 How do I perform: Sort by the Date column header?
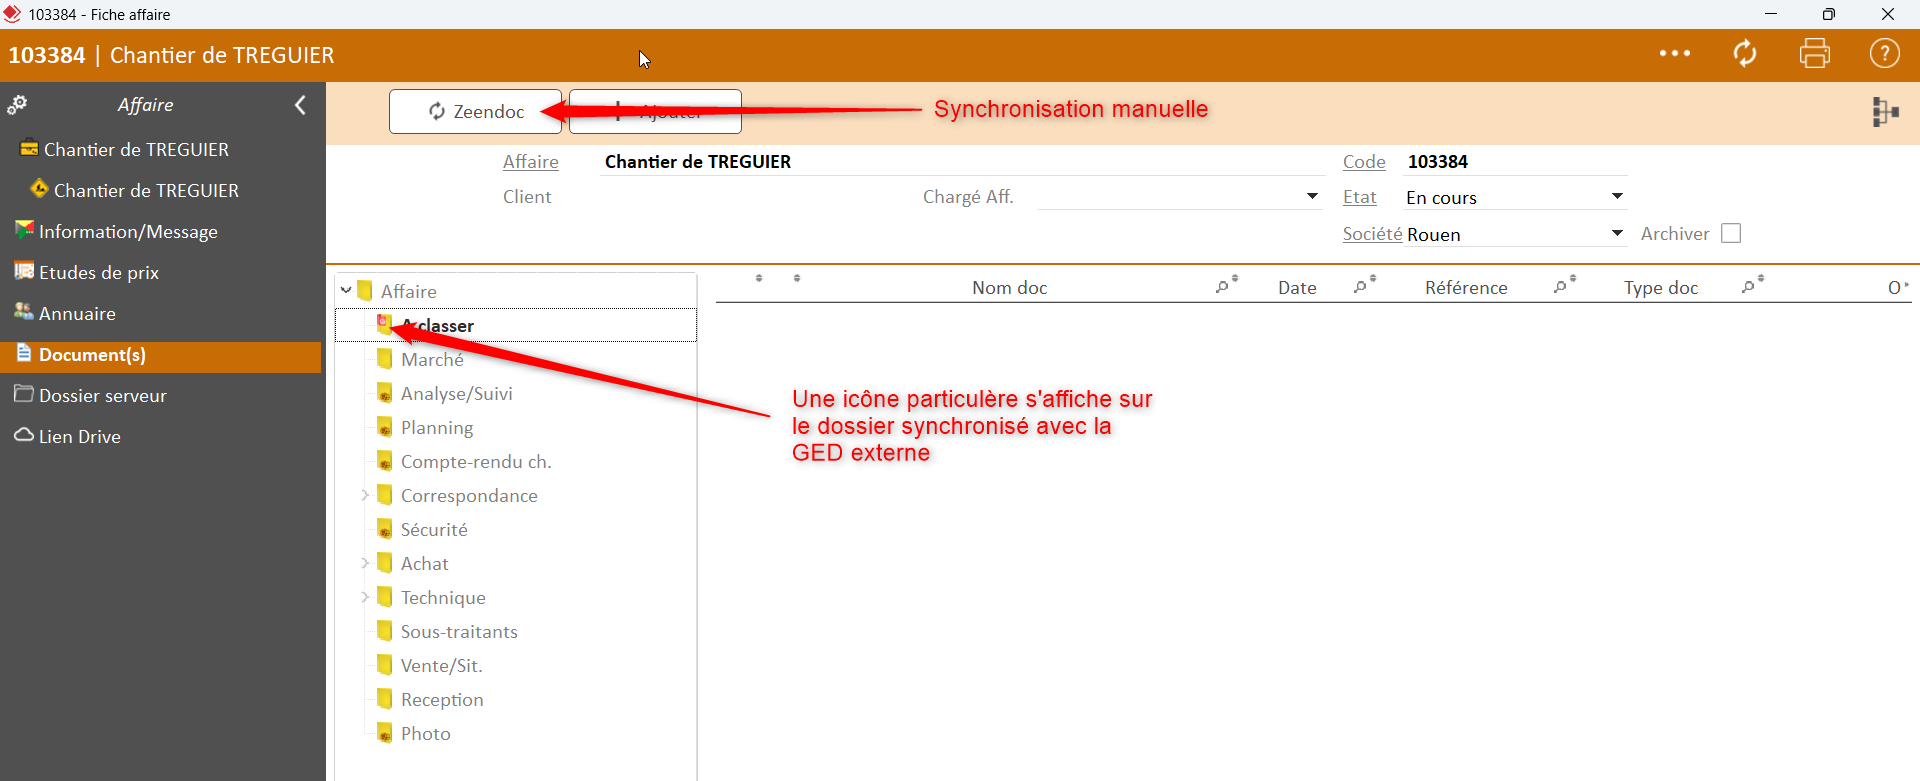pos(1297,288)
